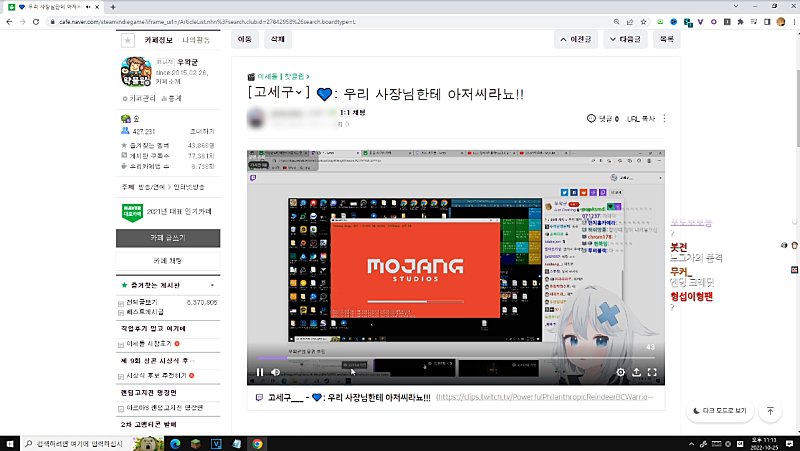Enter fullscreen mode on the video
Viewport: 800px width, 451px height.
(x=654, y=372)
